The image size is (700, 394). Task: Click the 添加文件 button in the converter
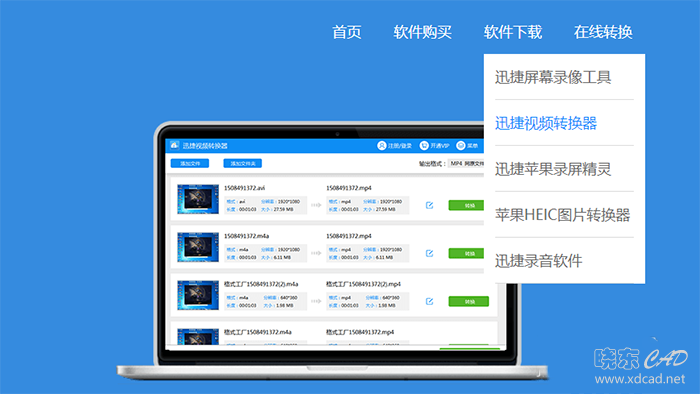coord(190,164)
